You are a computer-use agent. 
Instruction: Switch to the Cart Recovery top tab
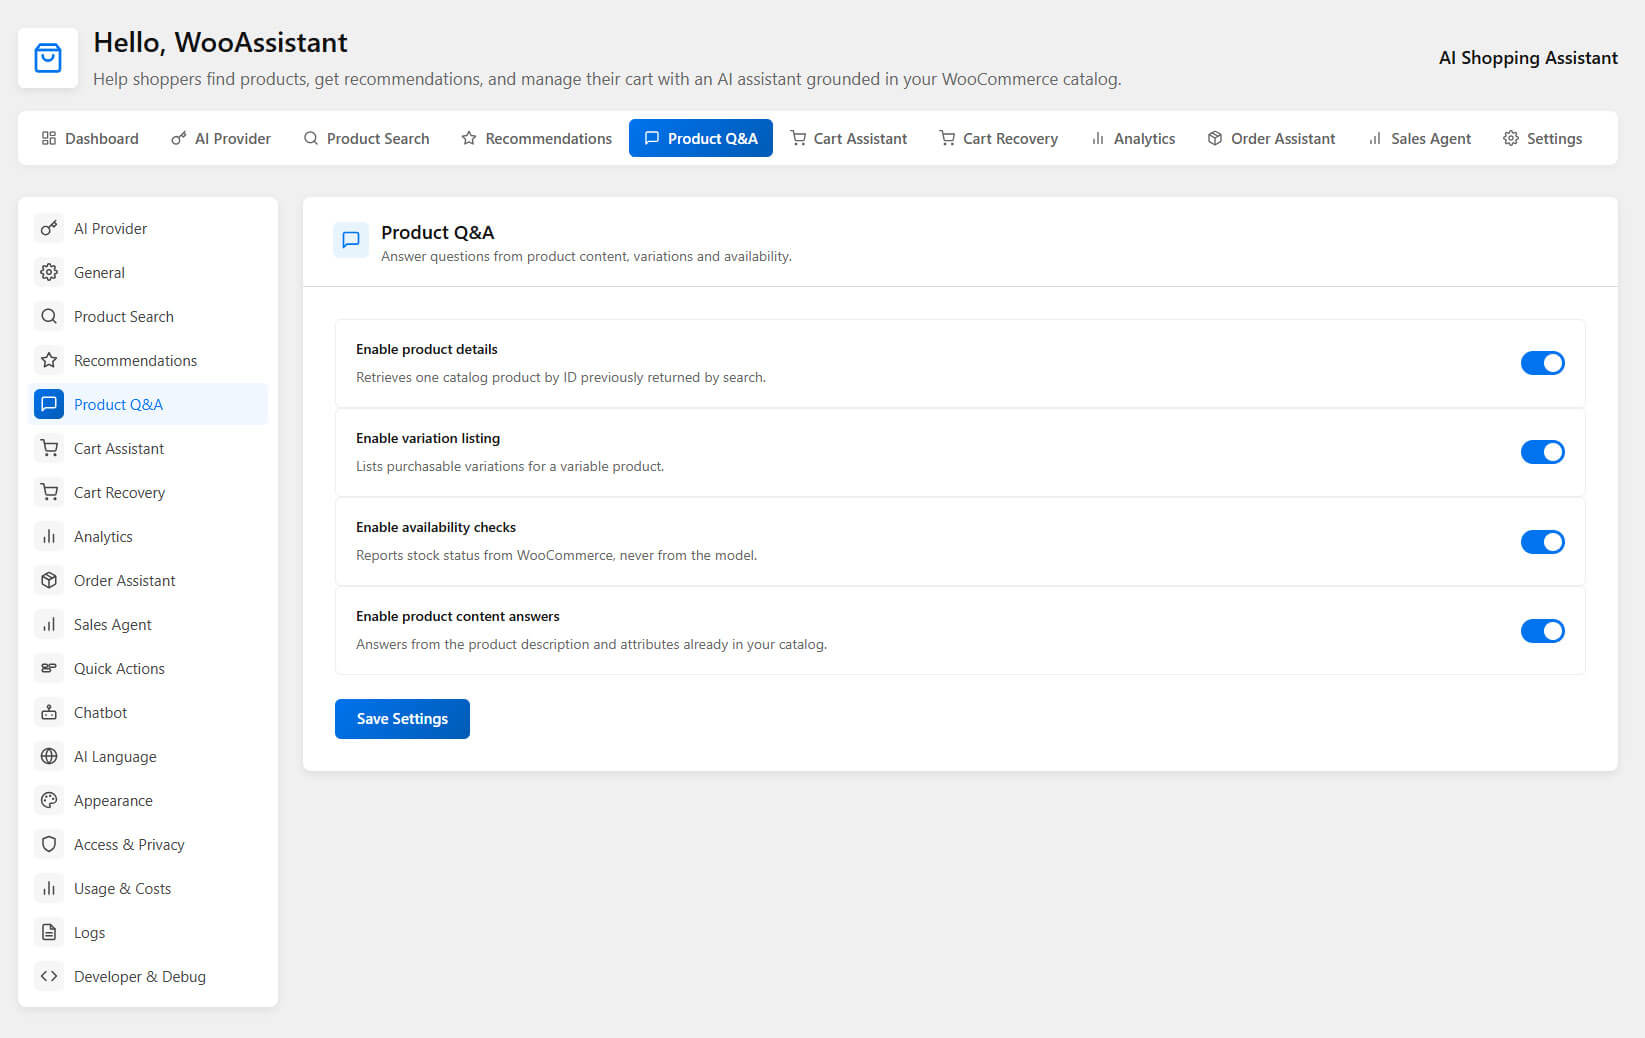pos(999,139)
